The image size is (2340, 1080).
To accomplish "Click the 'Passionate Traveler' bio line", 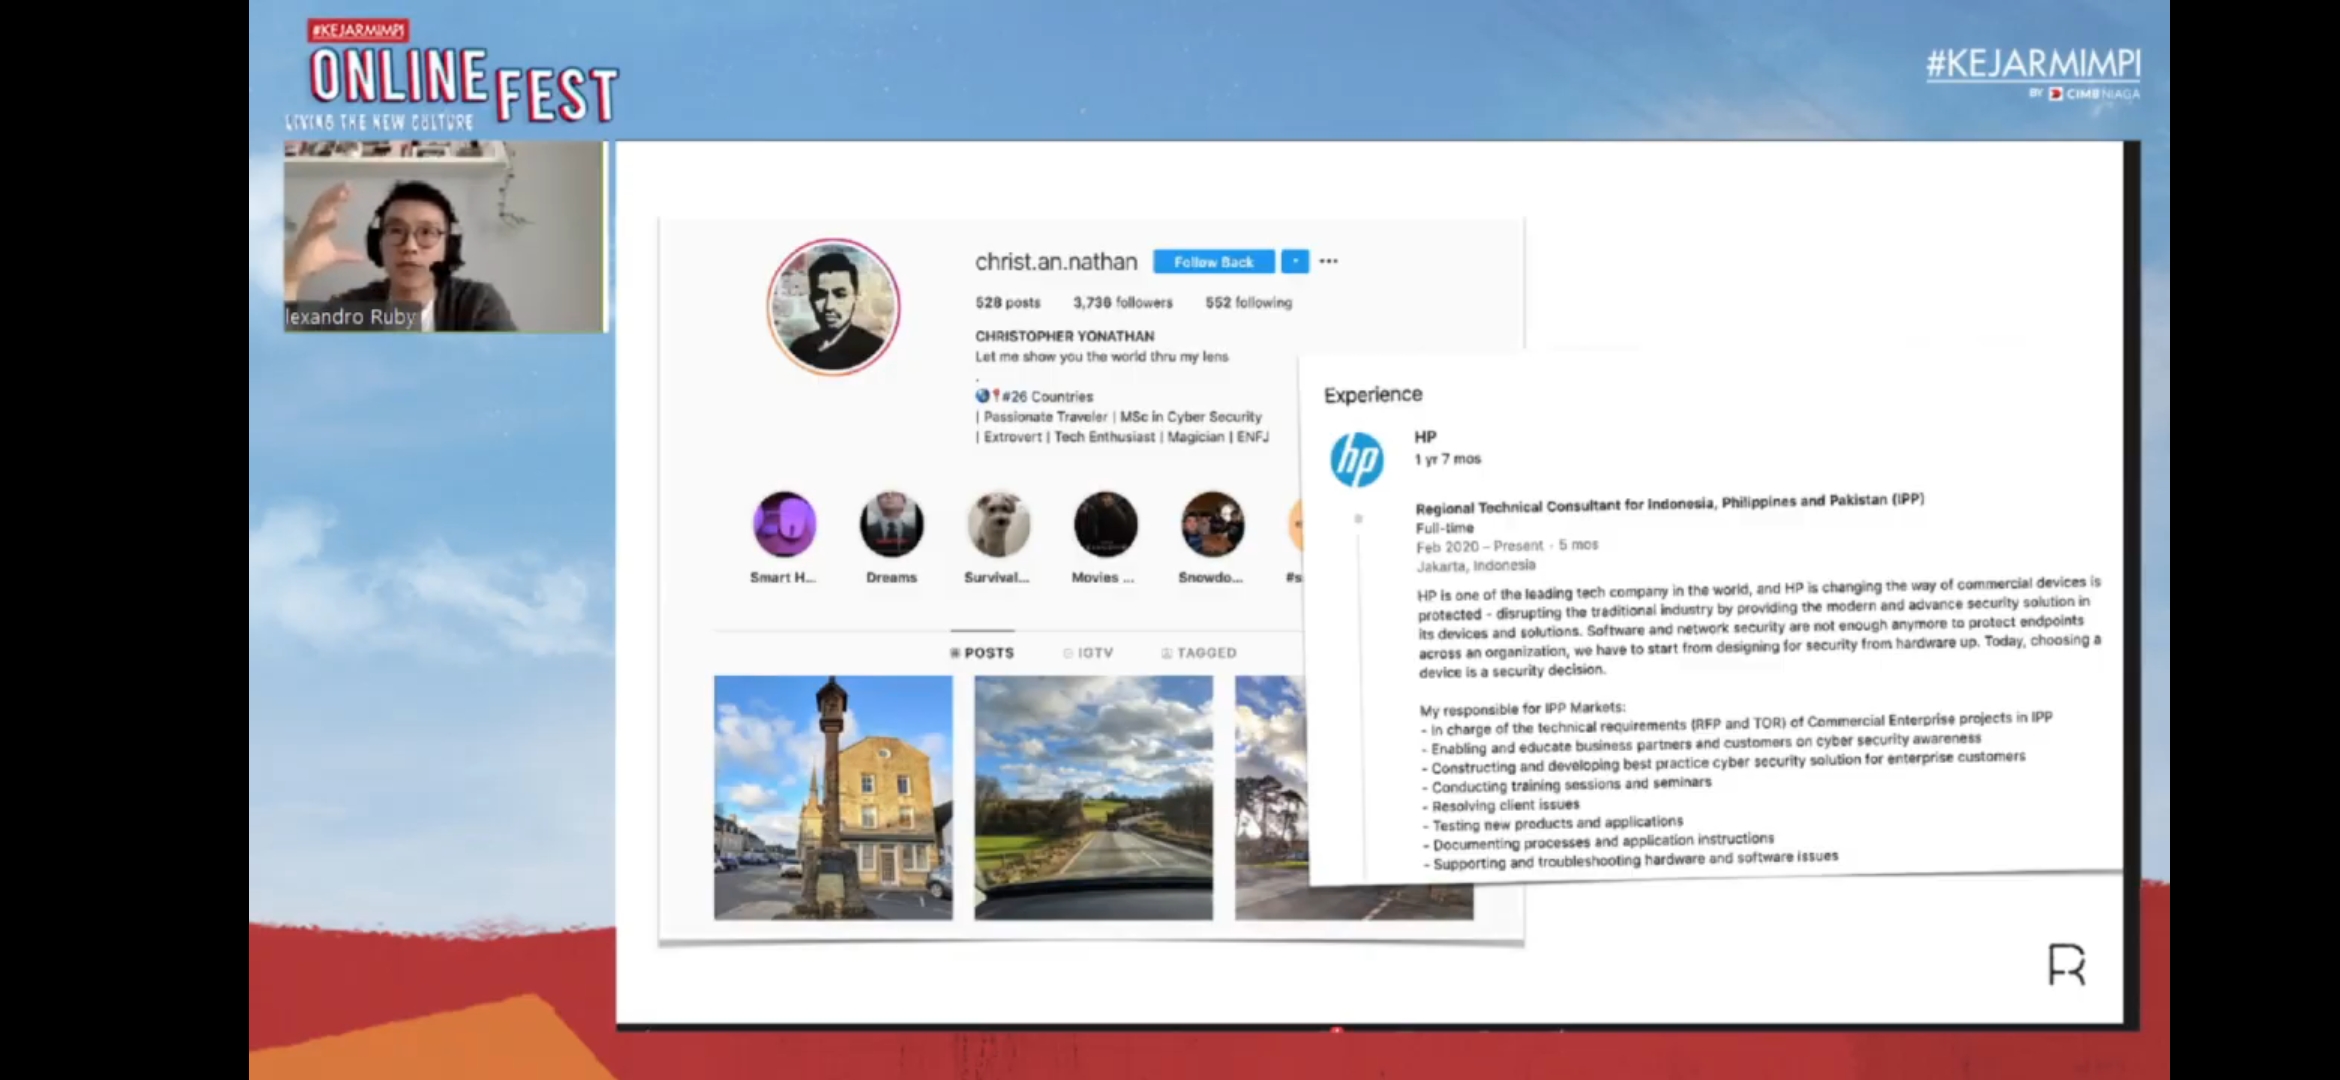I will [1118, 416].
